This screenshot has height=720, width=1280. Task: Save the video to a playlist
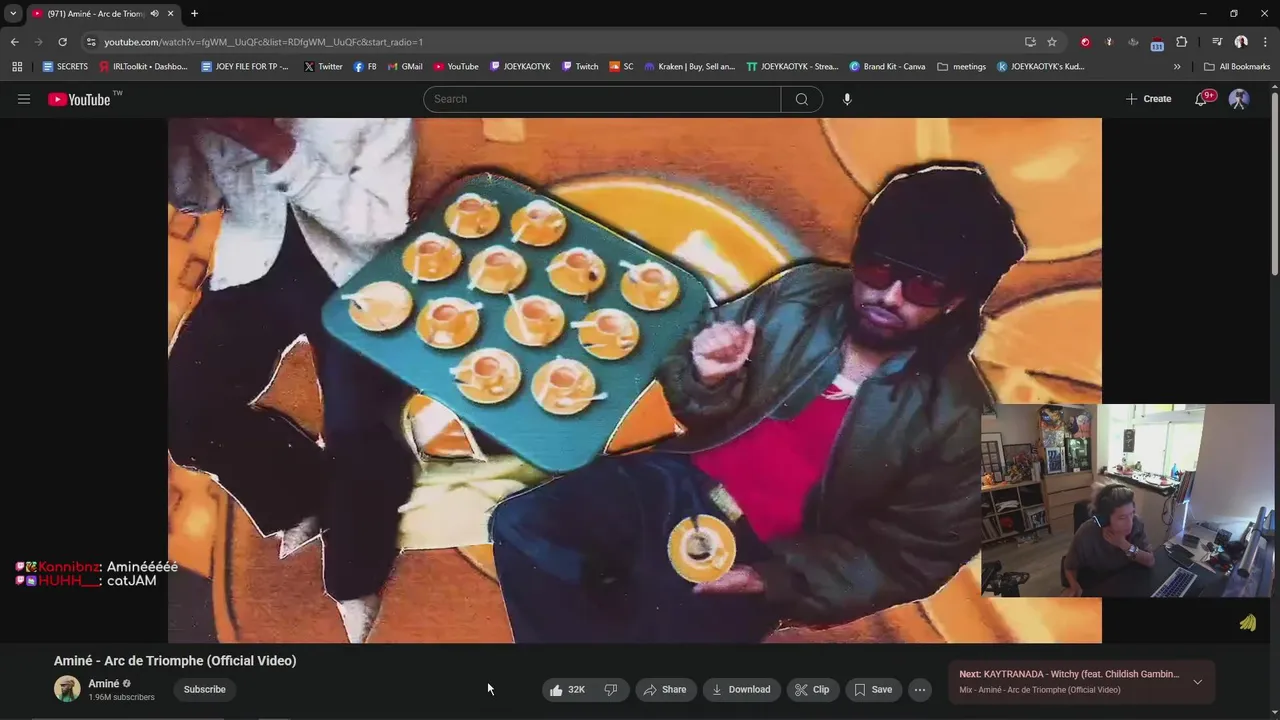pyautogui.click(x=873, y=690)
